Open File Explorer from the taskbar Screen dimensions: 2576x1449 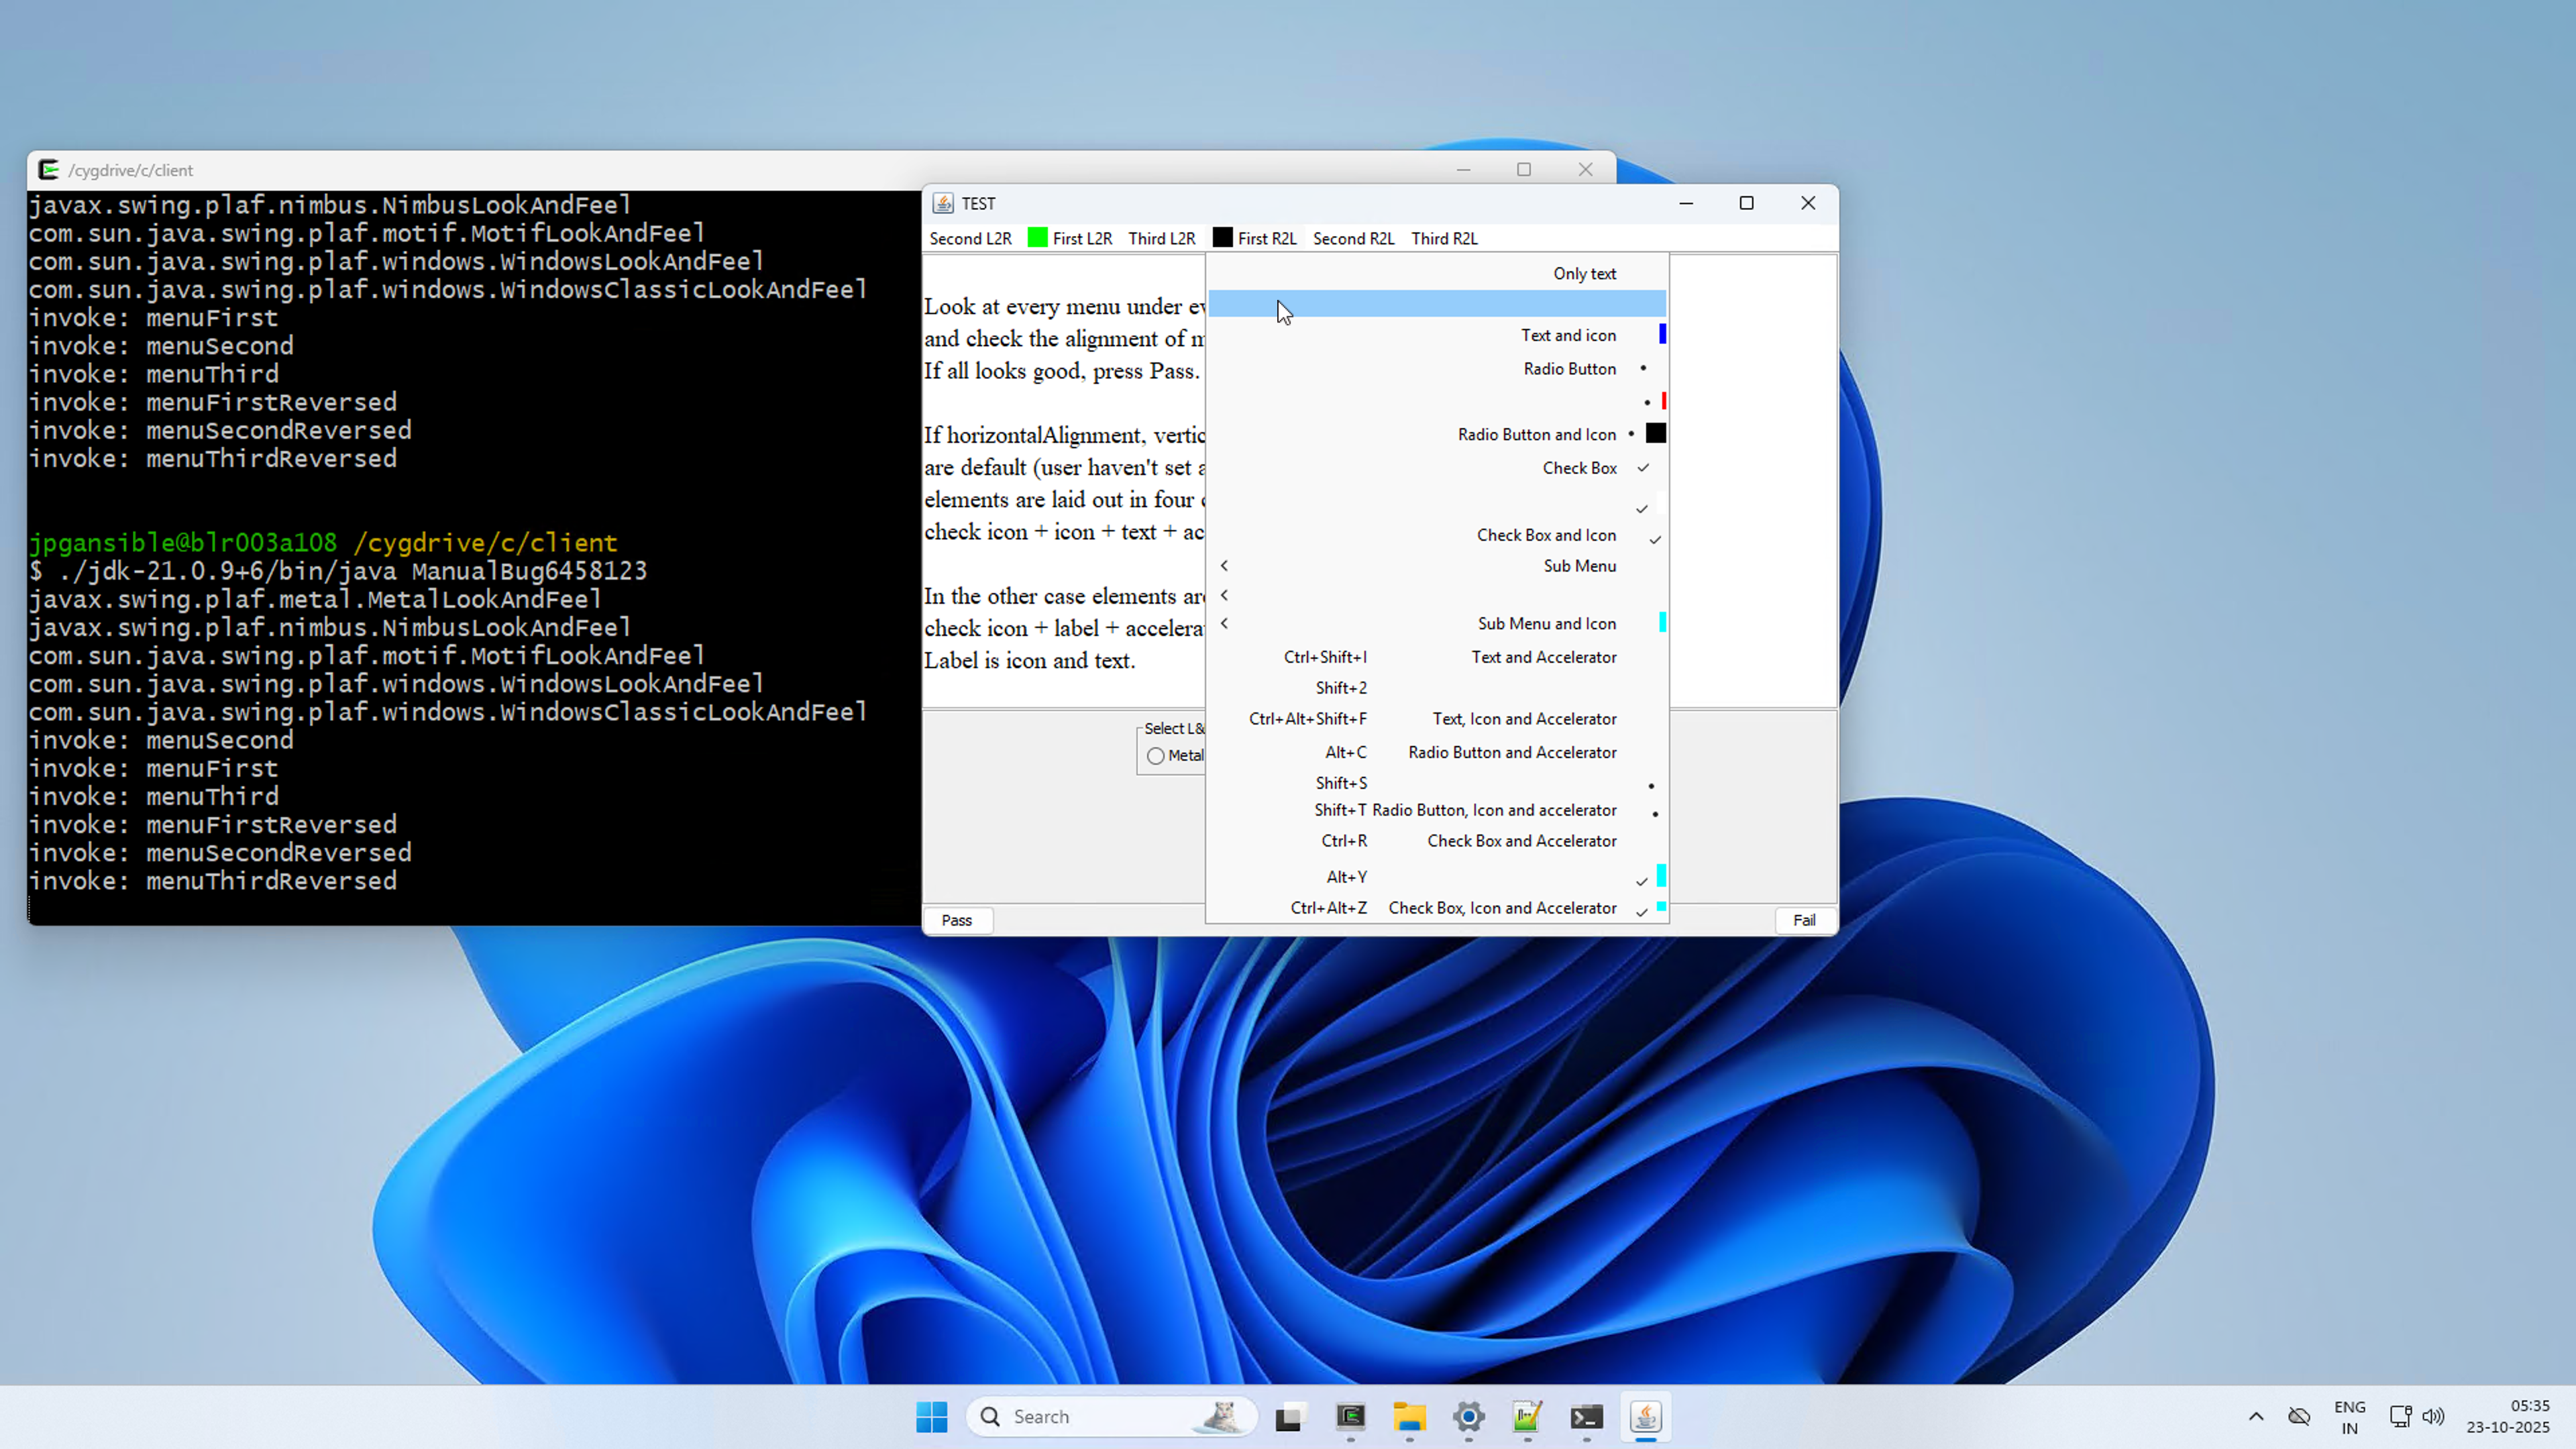click(x=1409, y=1416)
